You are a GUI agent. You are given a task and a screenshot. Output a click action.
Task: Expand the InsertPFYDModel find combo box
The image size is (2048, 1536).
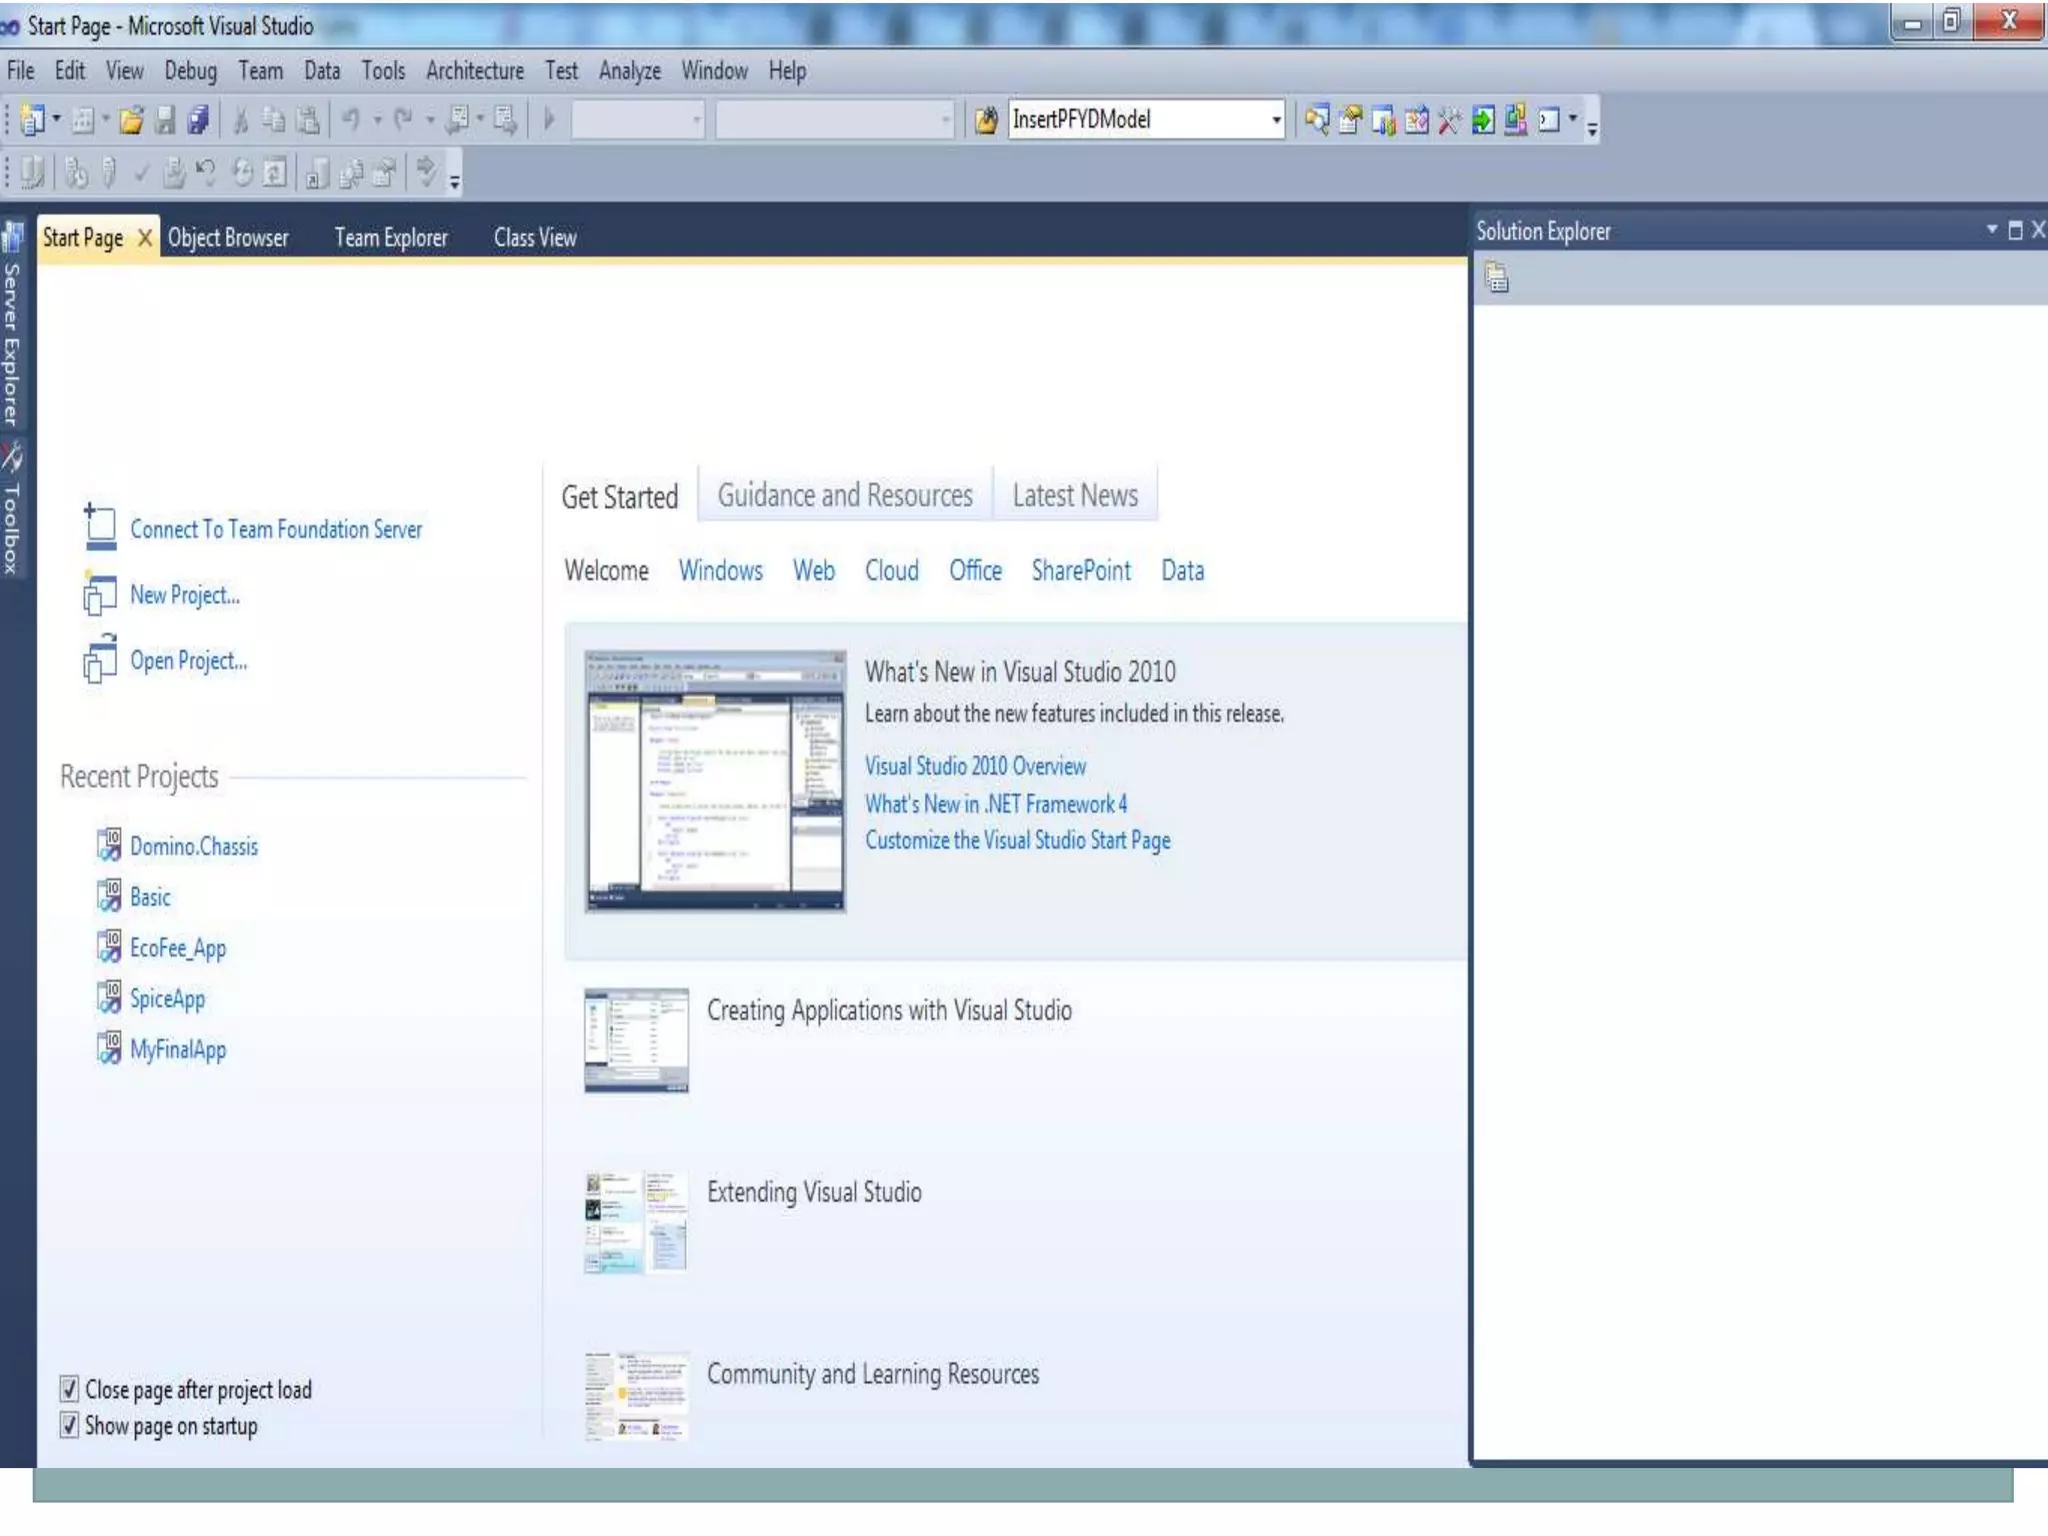click(1276, 120)
